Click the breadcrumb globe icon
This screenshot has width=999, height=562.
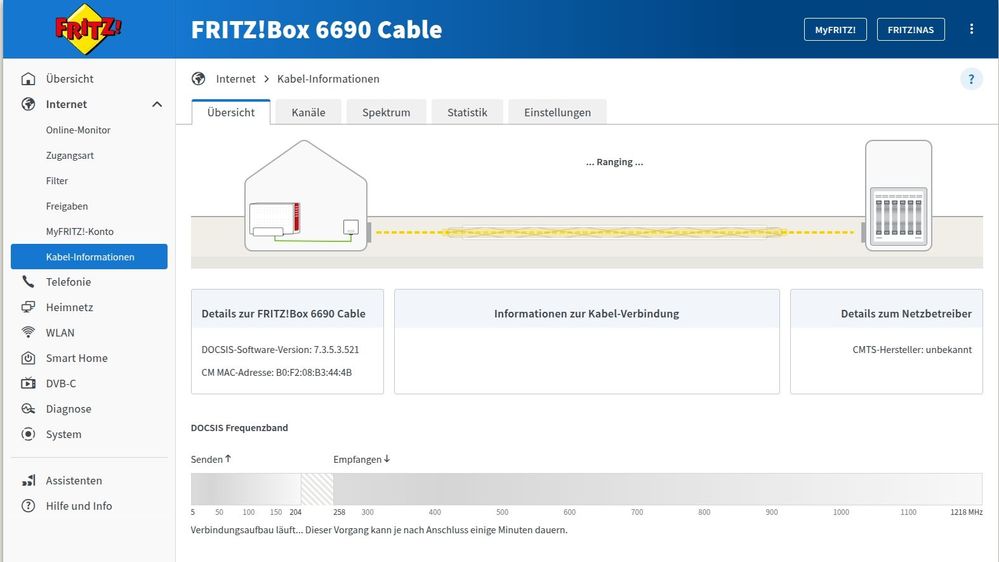click(198, 79)
